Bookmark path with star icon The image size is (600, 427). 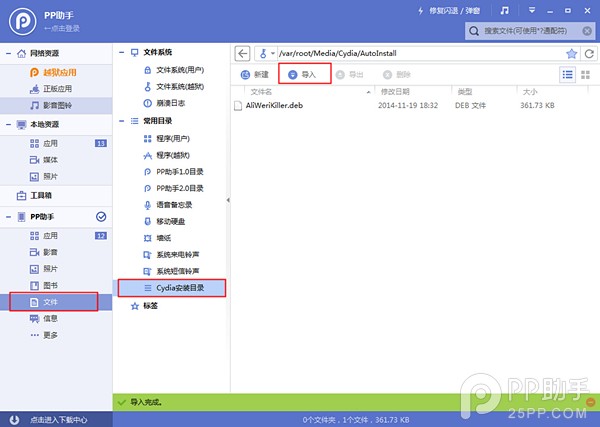click(x=572, y=54)
